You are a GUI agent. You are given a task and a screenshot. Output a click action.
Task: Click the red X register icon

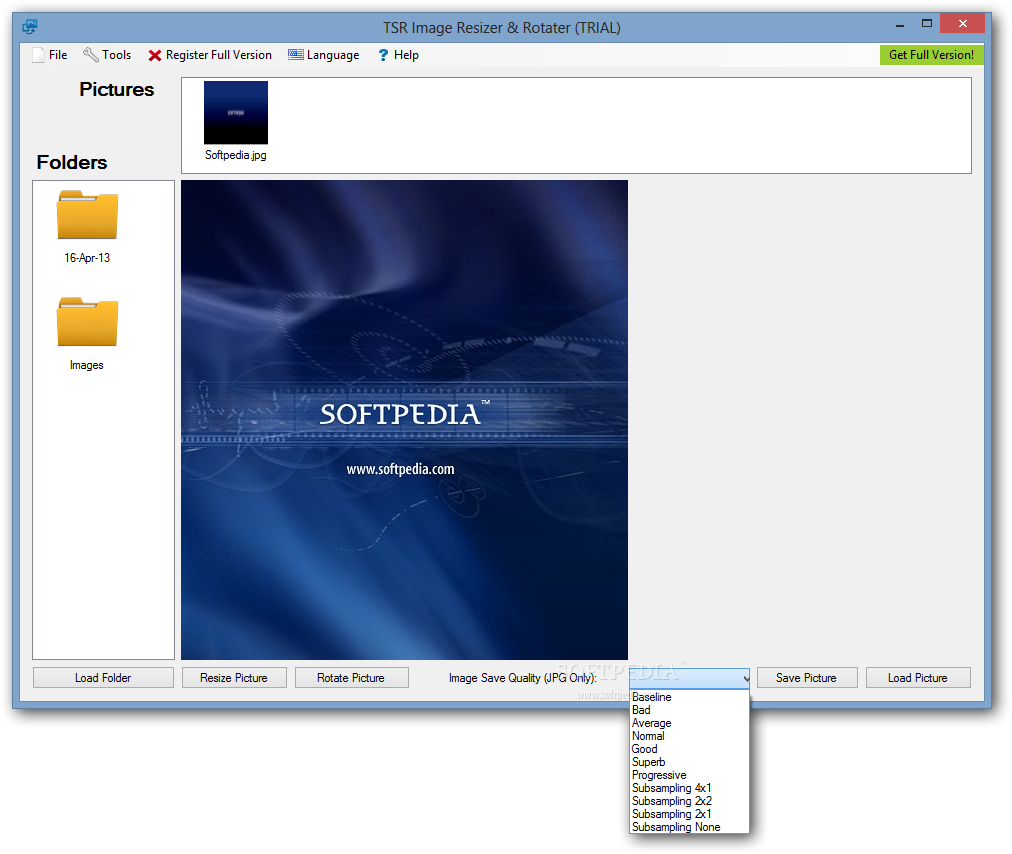[x=154, y=56]
